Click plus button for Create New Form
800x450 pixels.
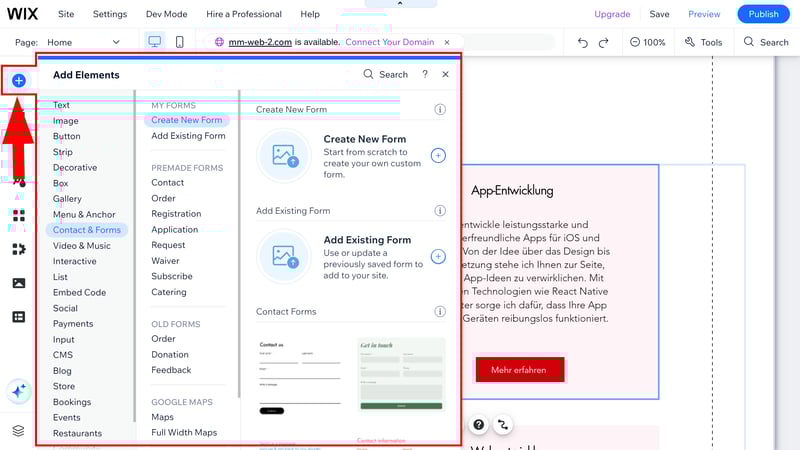(x=438, y=156)
